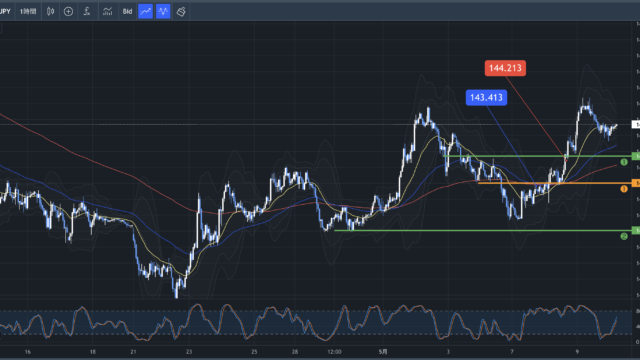Image resolution: width=640 pixels, height=360 pixels.
Task: Toggle the blue trend line drawing button
Action: [x=145, y=11]
